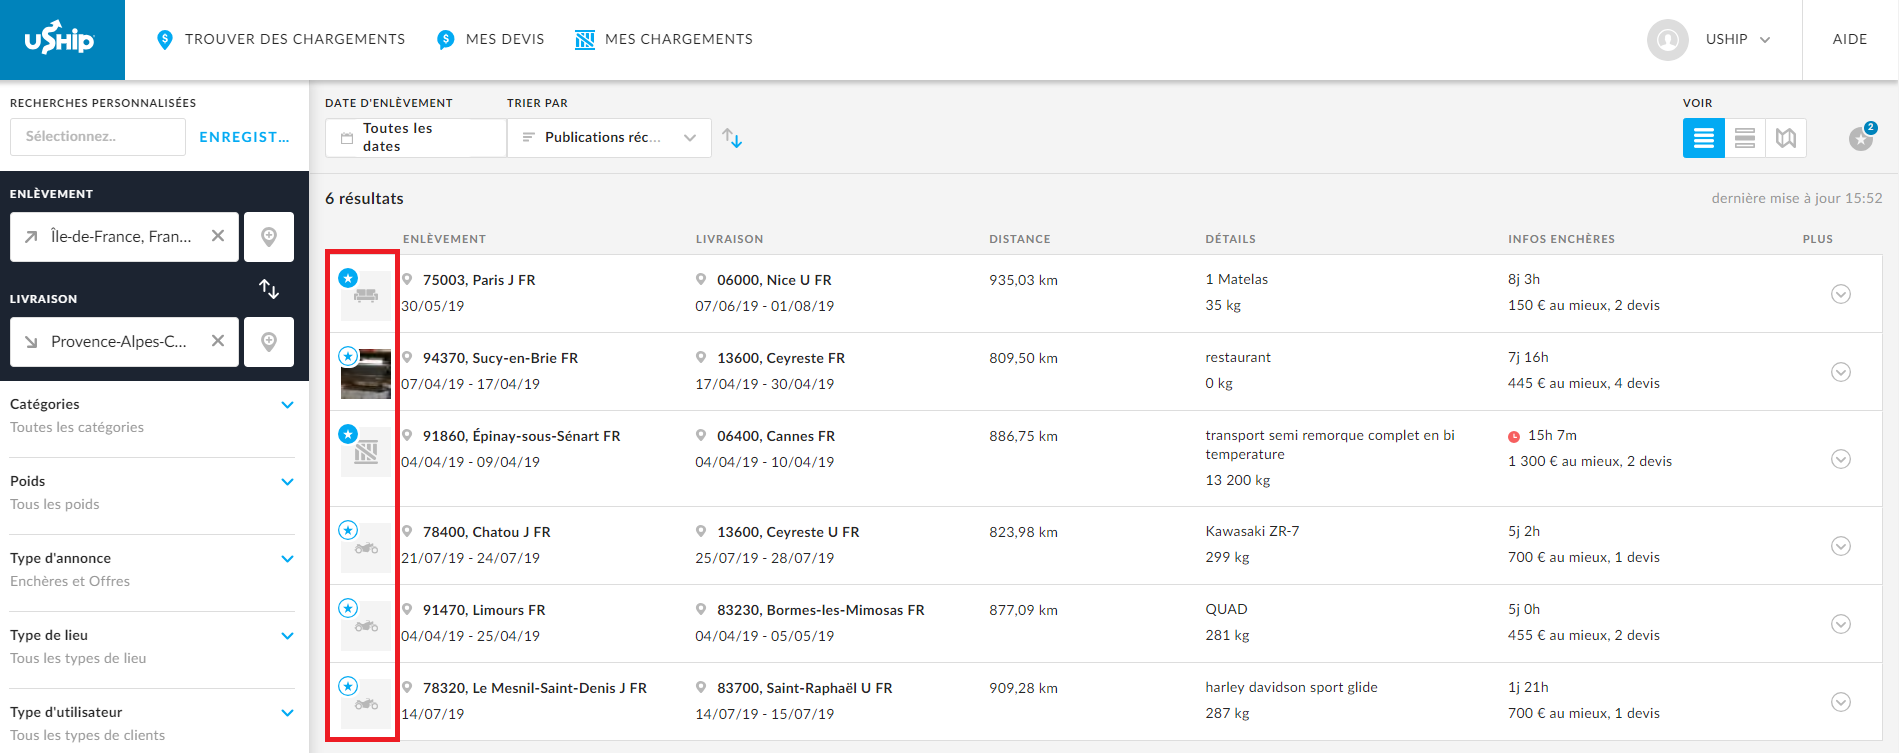Image resolution: width=1899 pixels, height=753 pixels.
Task: Toggle favorite star on the Kawasaki ZR-7 listing
Action: click(x=348, y=530)
